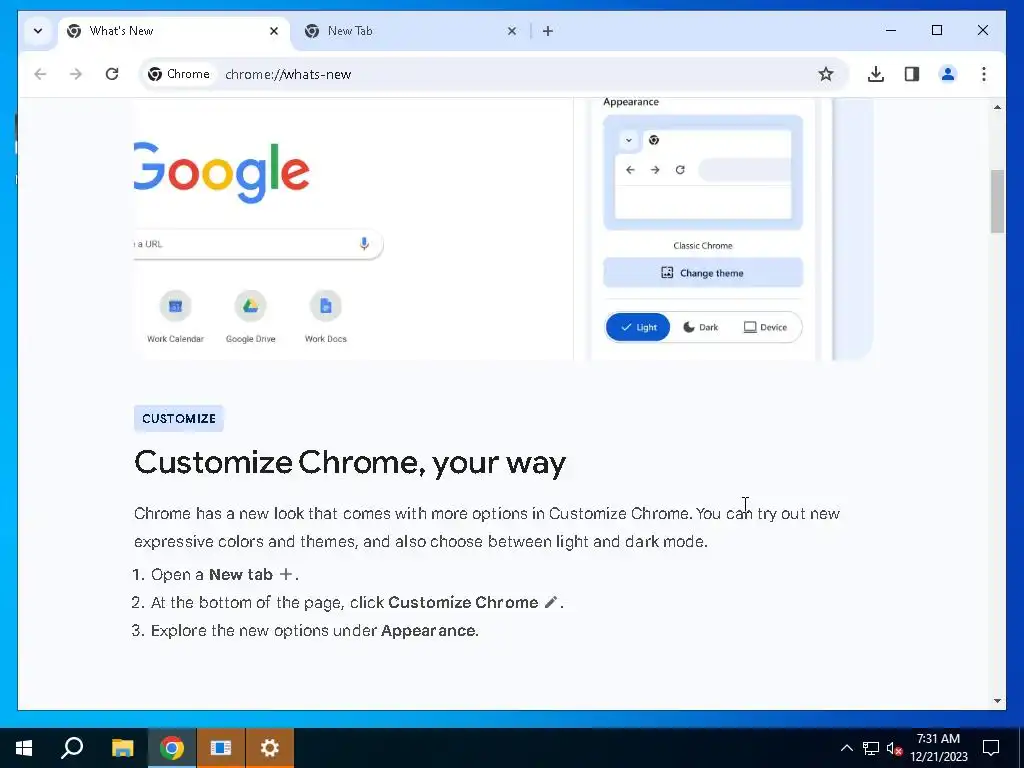Click the microphone icon in search box
This screenshot has width=1024, height=768.
tap(364, 244)
